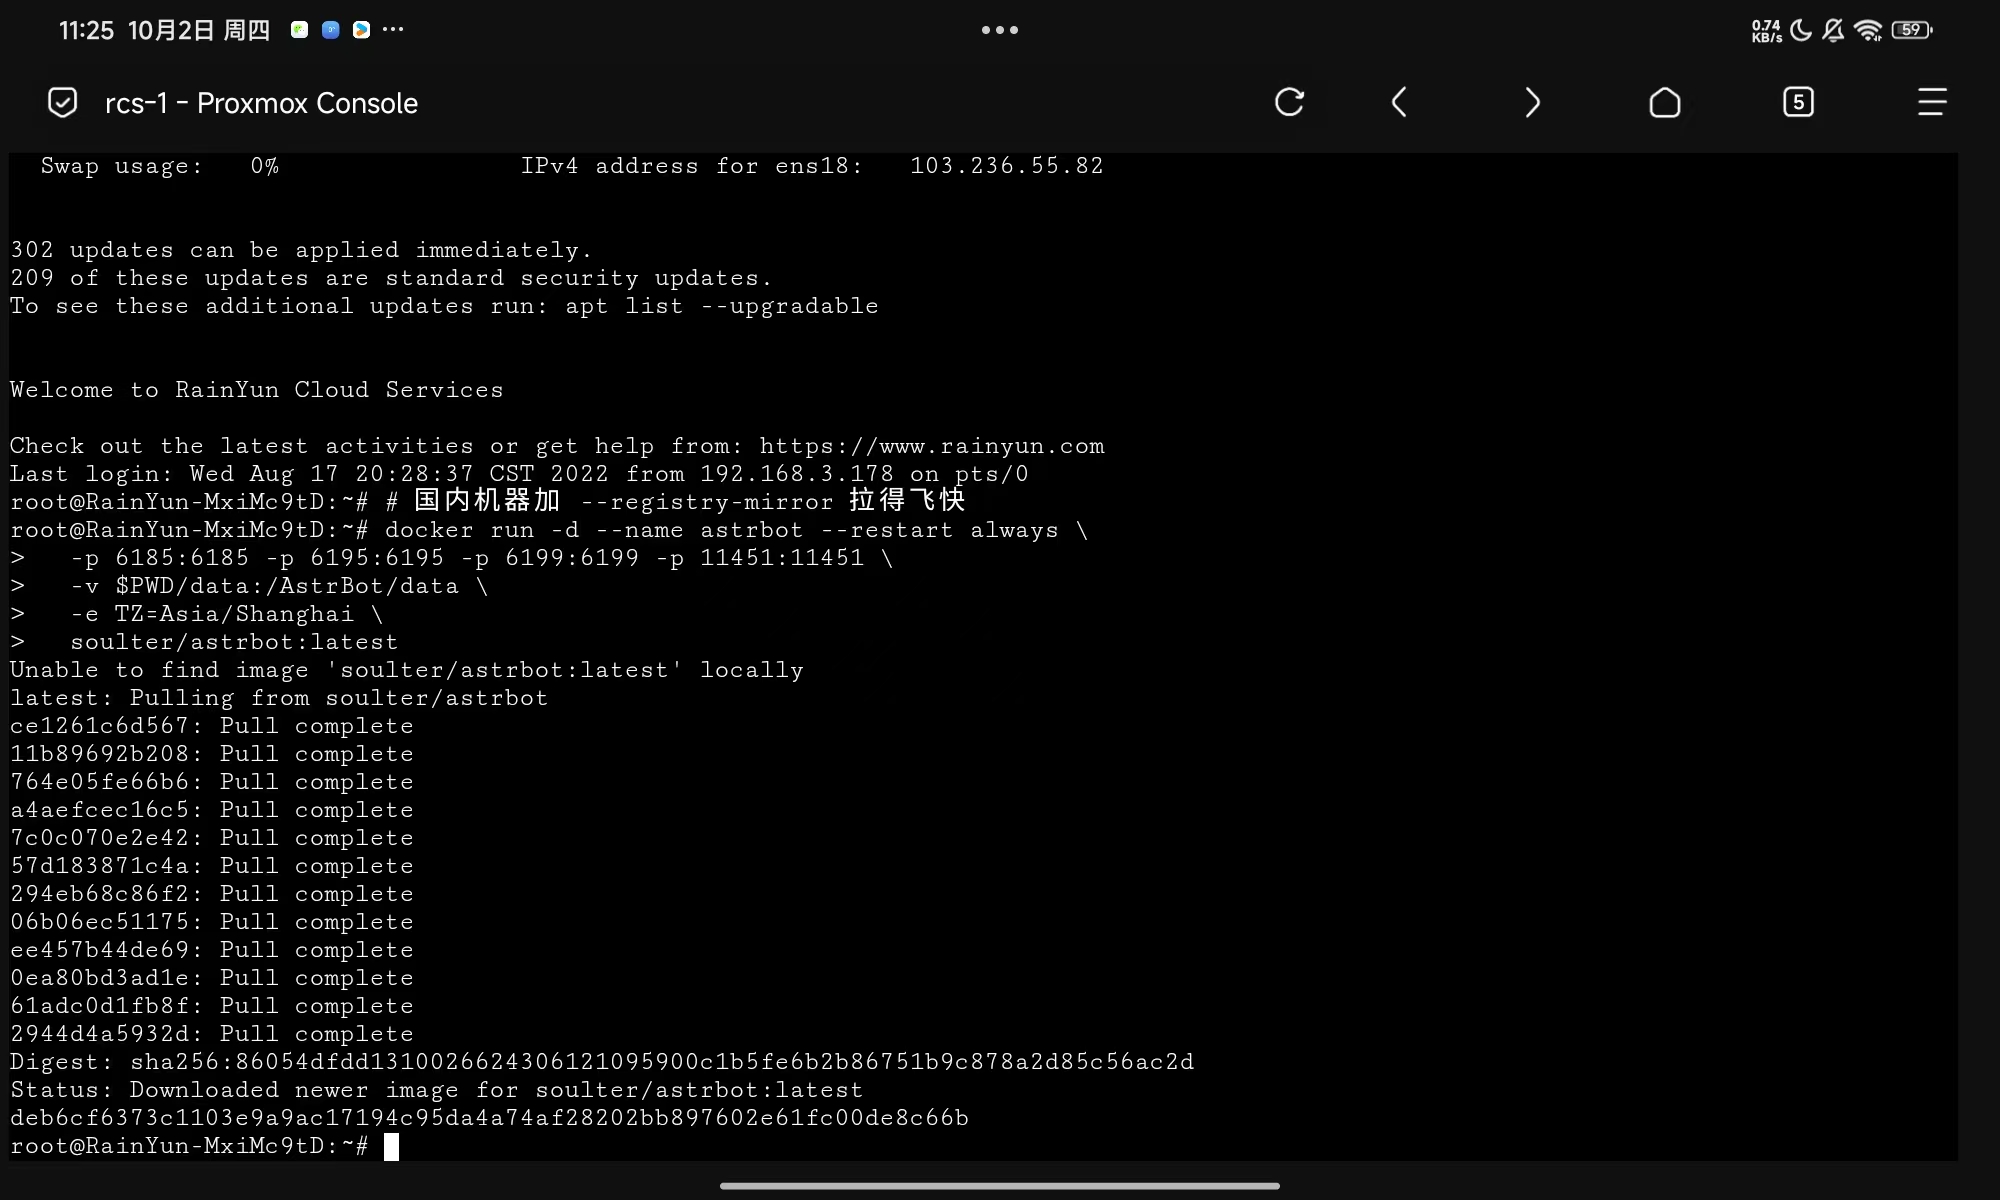Open the browser hamburger menu
This screenshot has height=1200, width=2000.
click(x=1931, y=102)
